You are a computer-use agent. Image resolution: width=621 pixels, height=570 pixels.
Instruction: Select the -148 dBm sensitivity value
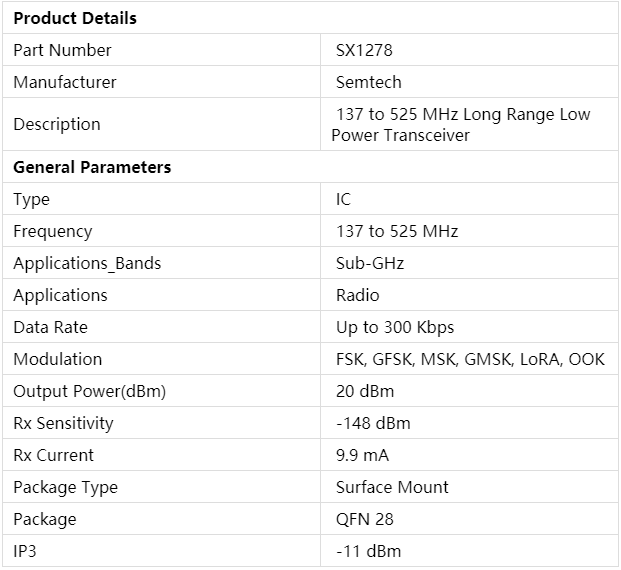373,424
